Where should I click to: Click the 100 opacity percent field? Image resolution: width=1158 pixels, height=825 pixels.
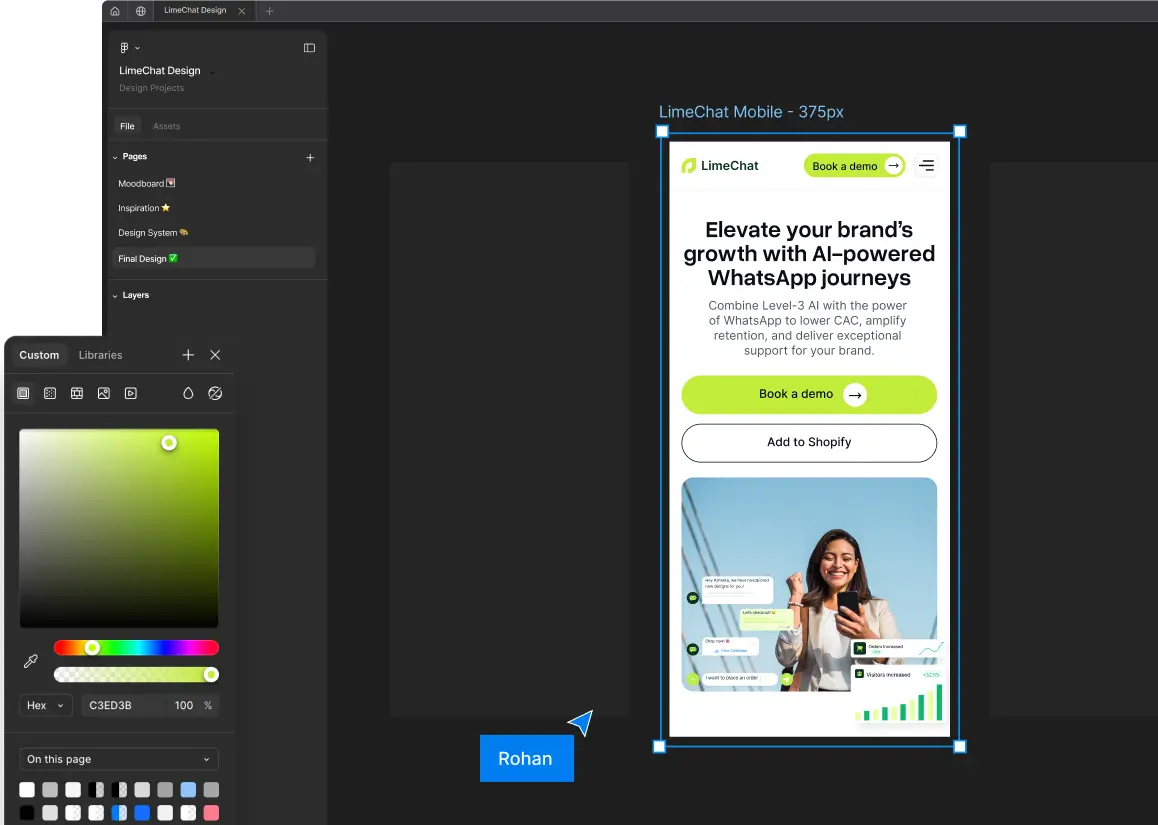click(x=184, y=705)
